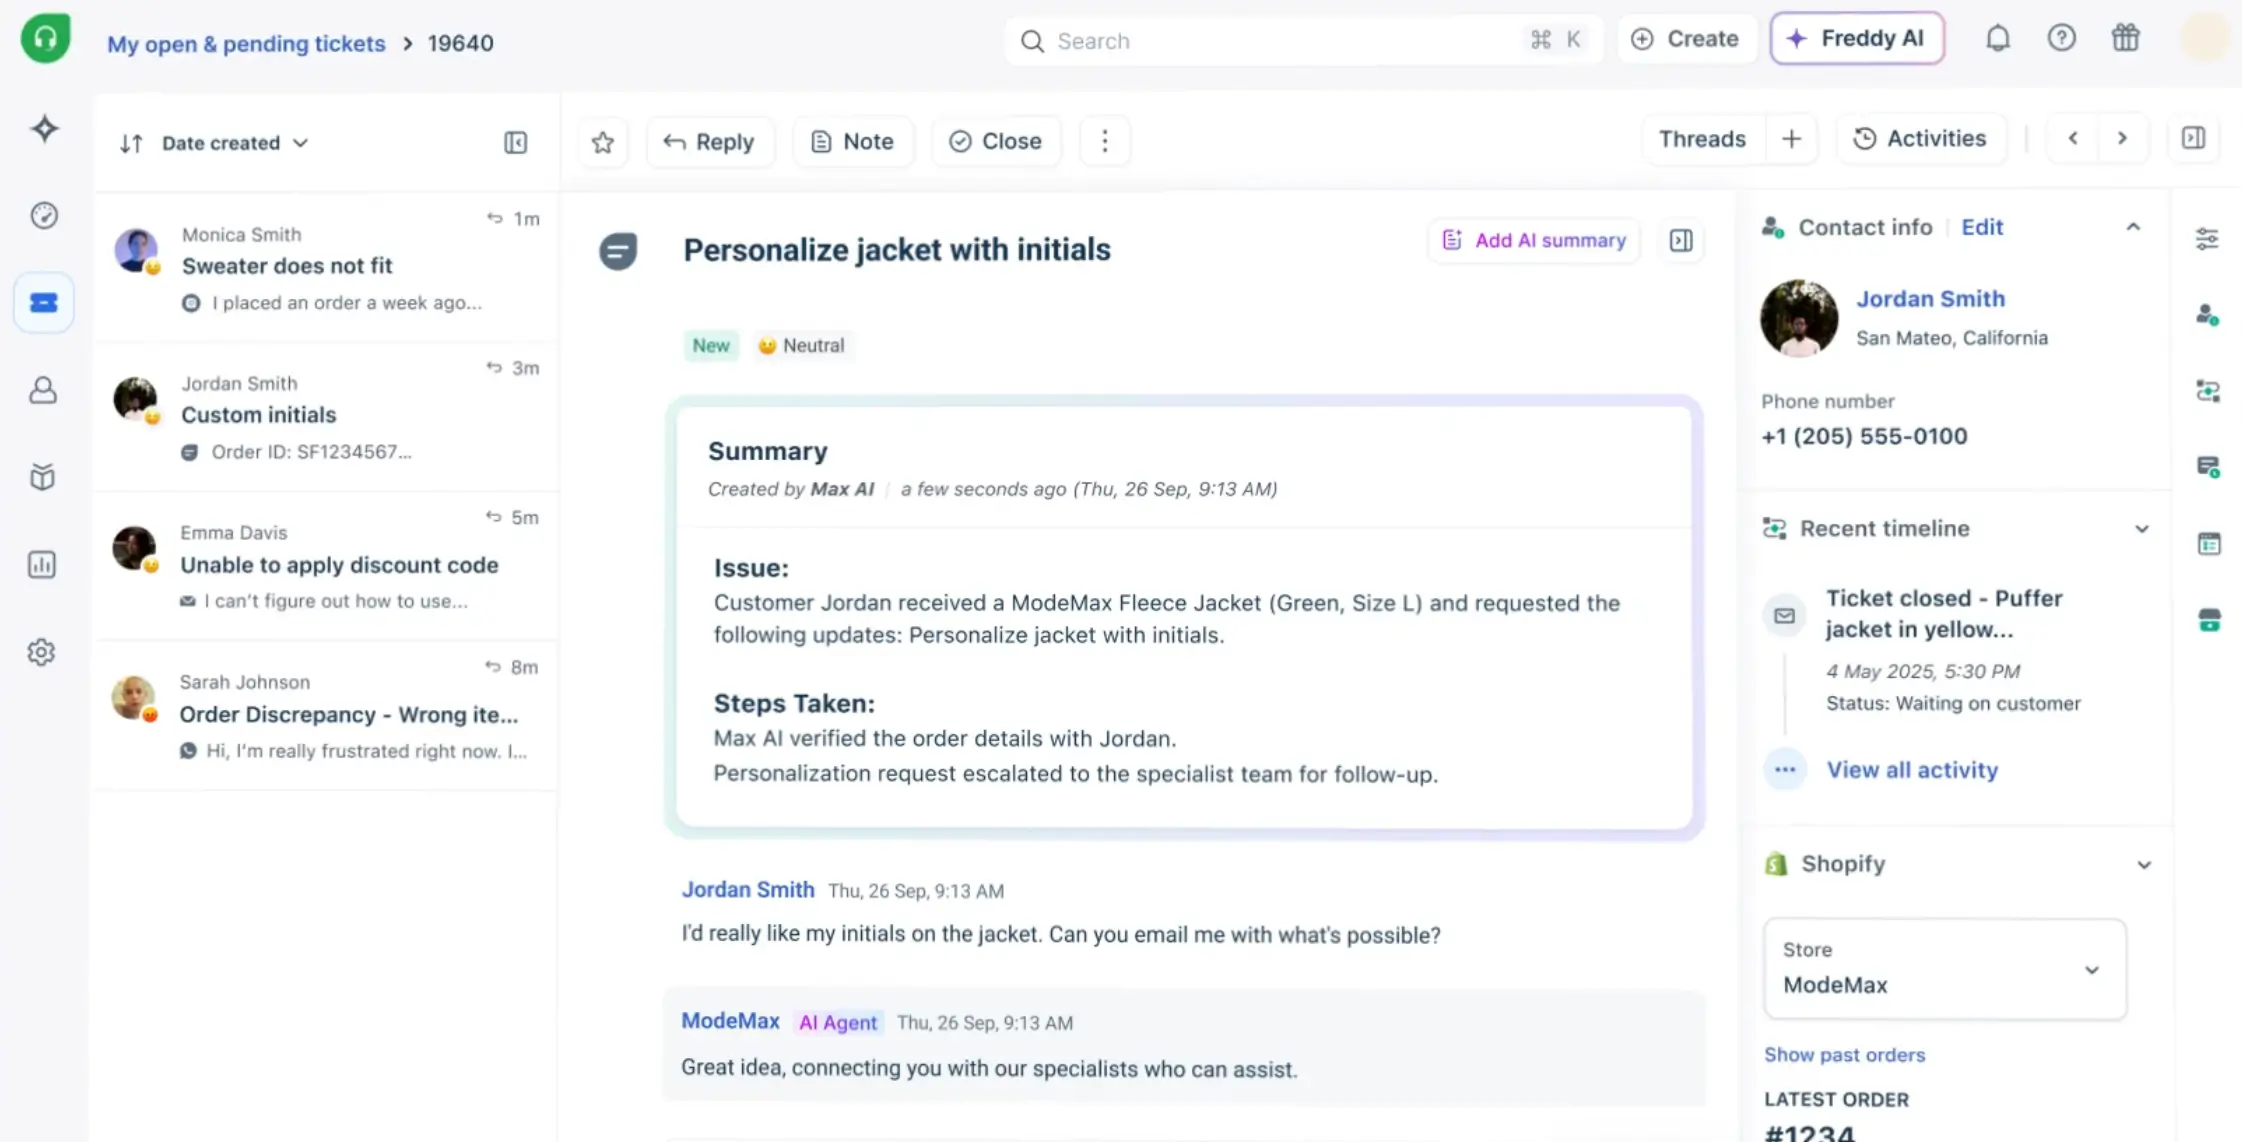2242x1142 pixels.
Task: Open the Dashboard from the left sidebar
Action: [44, 215]
